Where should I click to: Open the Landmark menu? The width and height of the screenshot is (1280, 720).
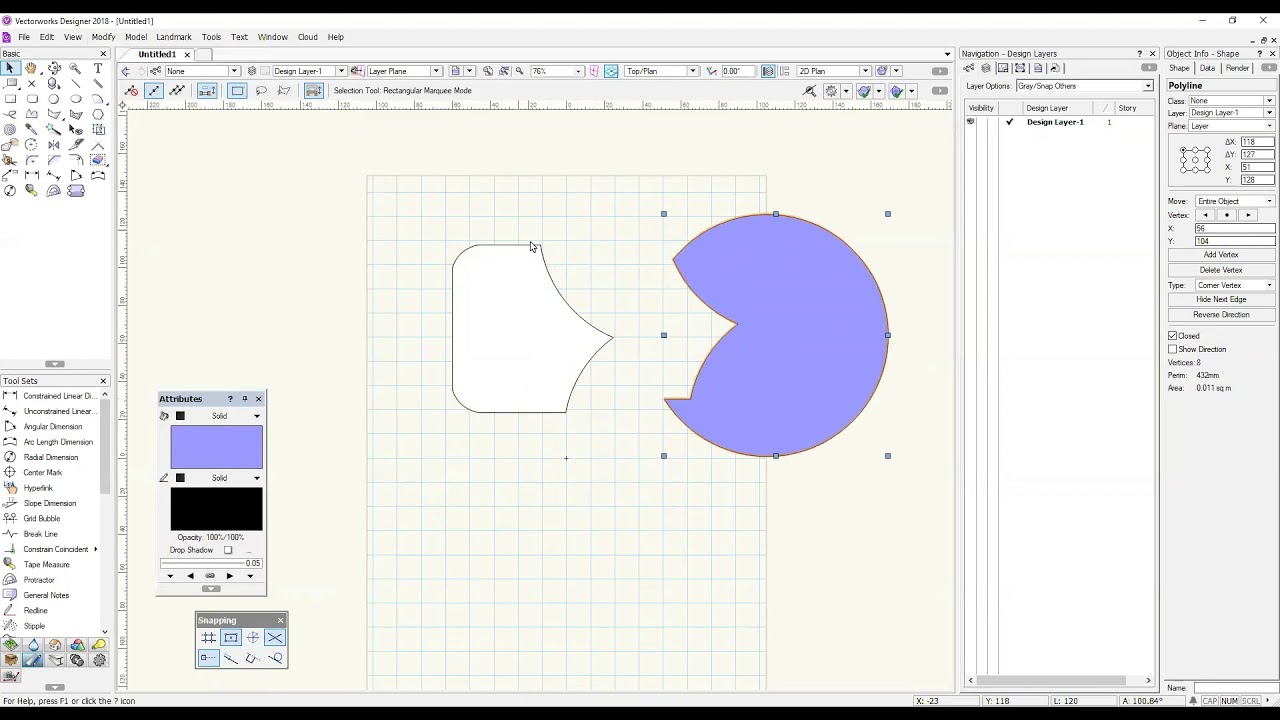coord(174,37)
